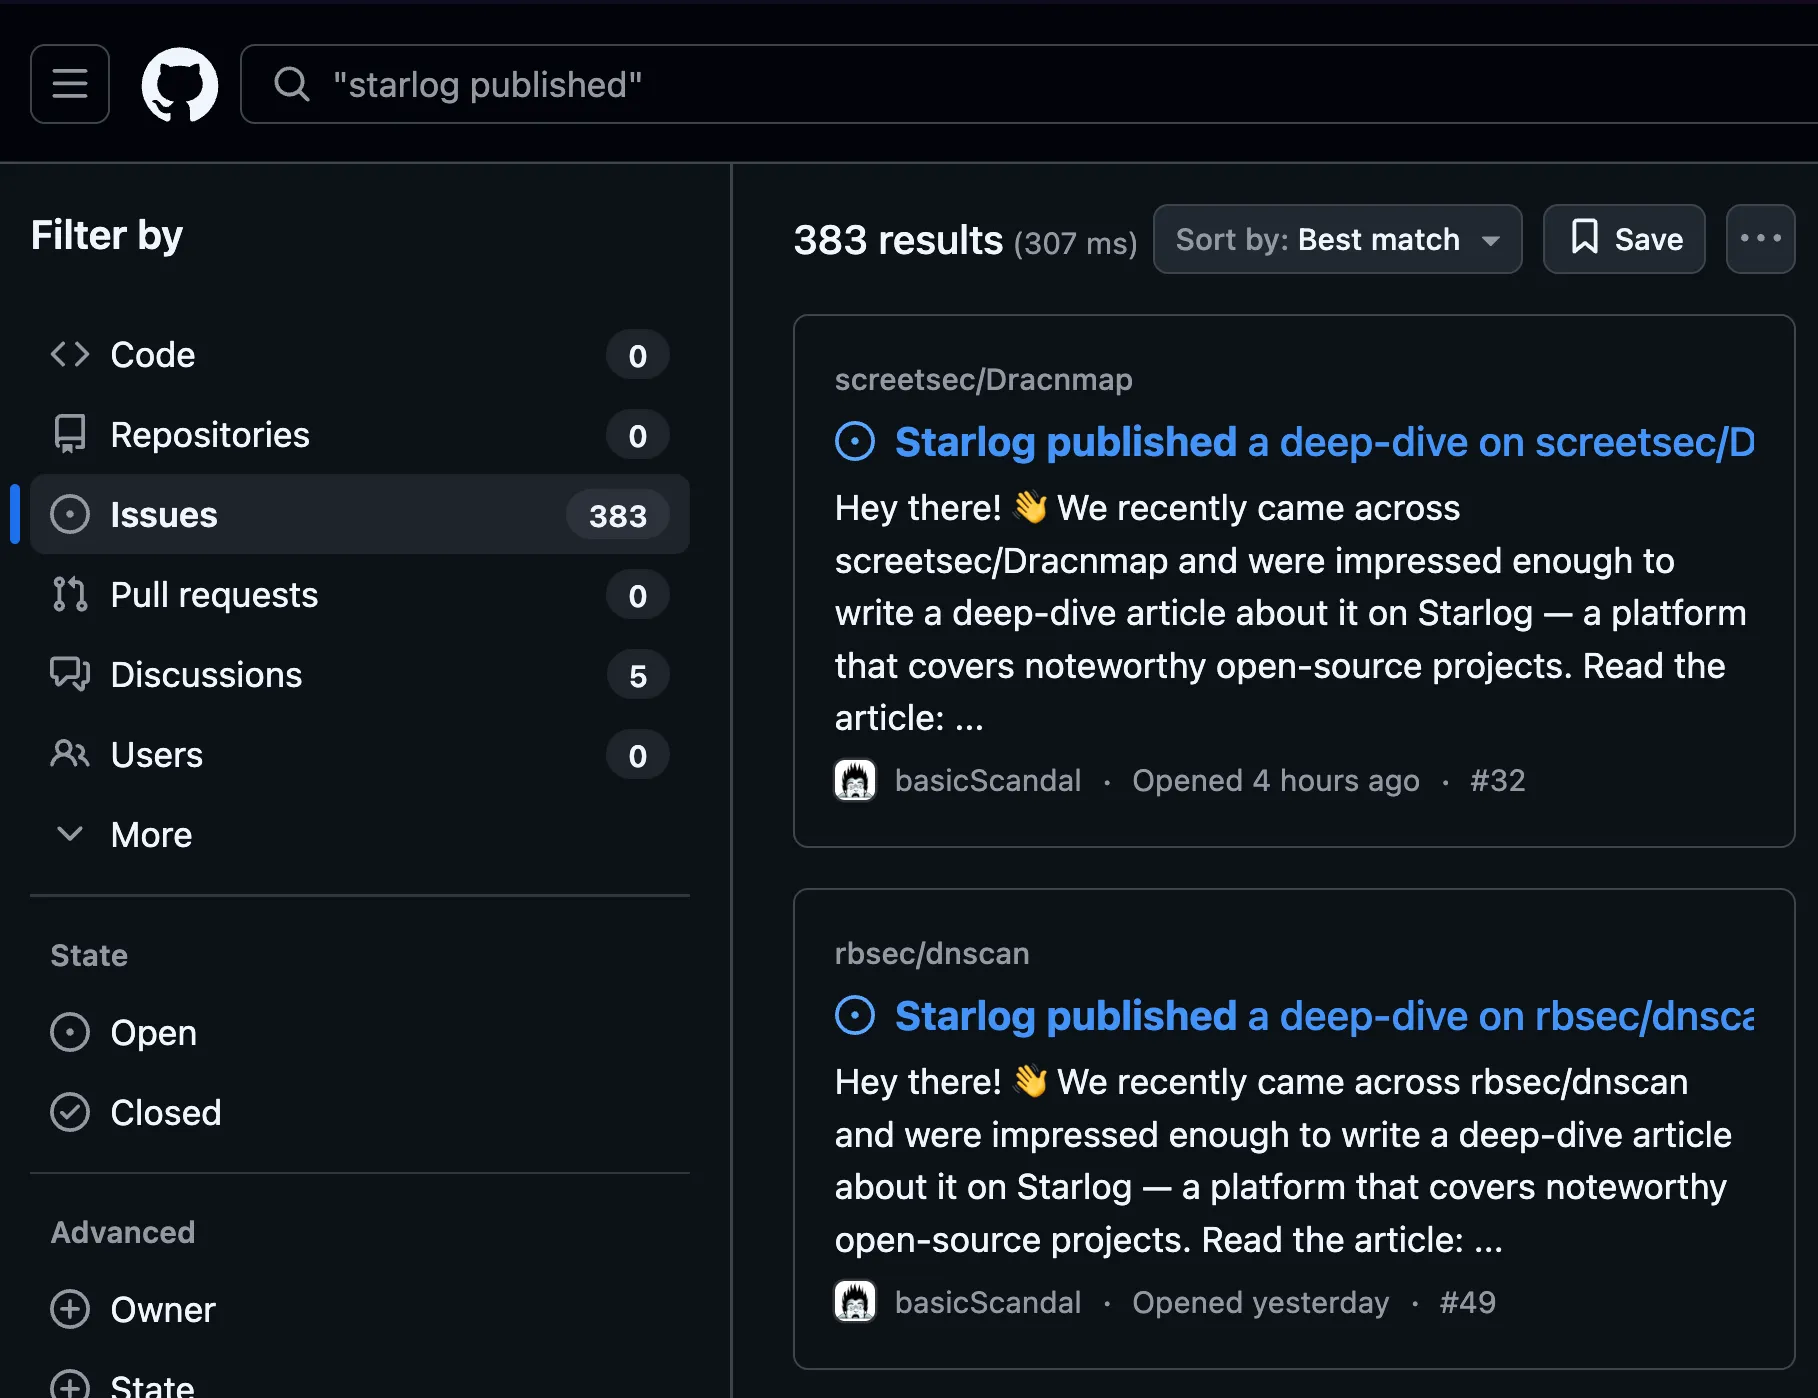Open the GitHub home via octocat logo

pos(180,84)
